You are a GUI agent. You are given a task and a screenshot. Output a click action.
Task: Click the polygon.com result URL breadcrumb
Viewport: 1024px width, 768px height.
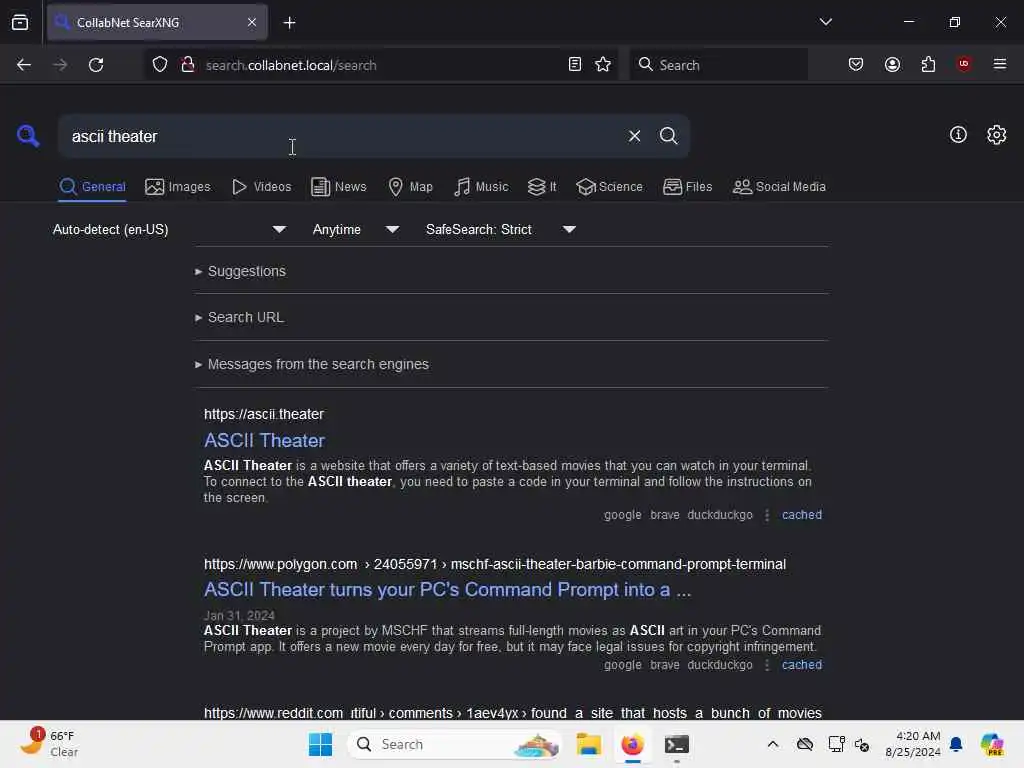[494, 564]
